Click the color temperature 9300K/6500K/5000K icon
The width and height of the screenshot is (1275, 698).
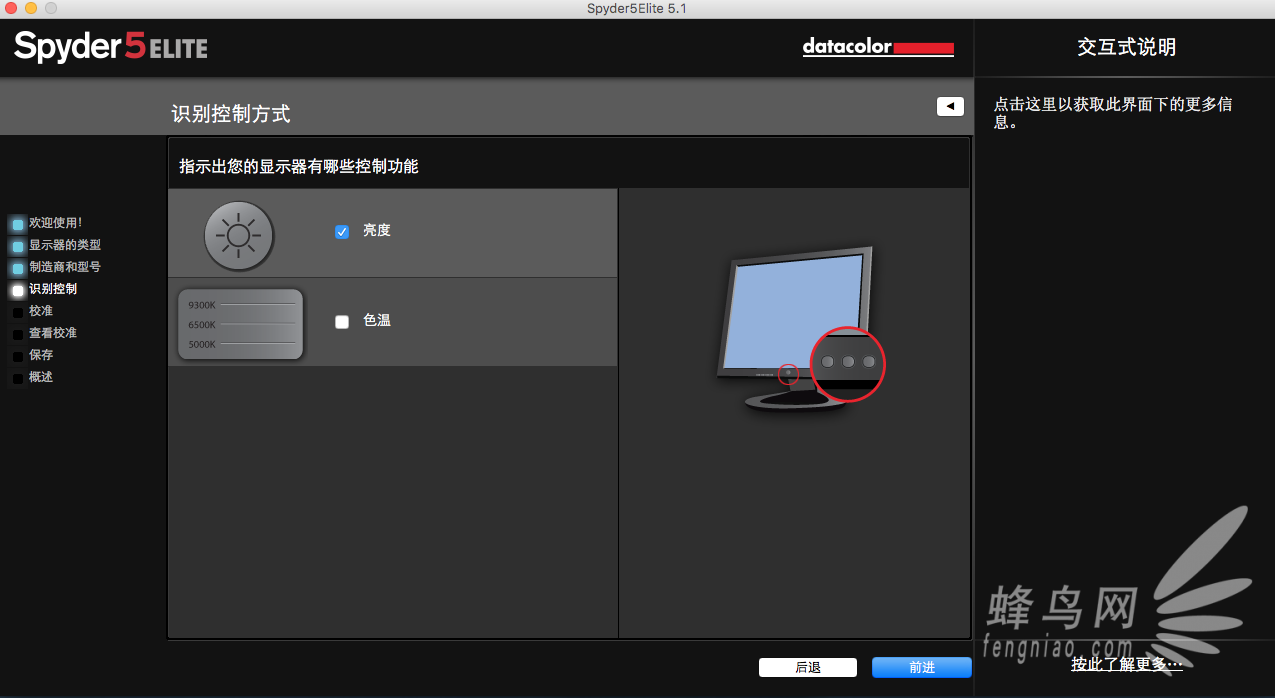(x=240, y=324)
